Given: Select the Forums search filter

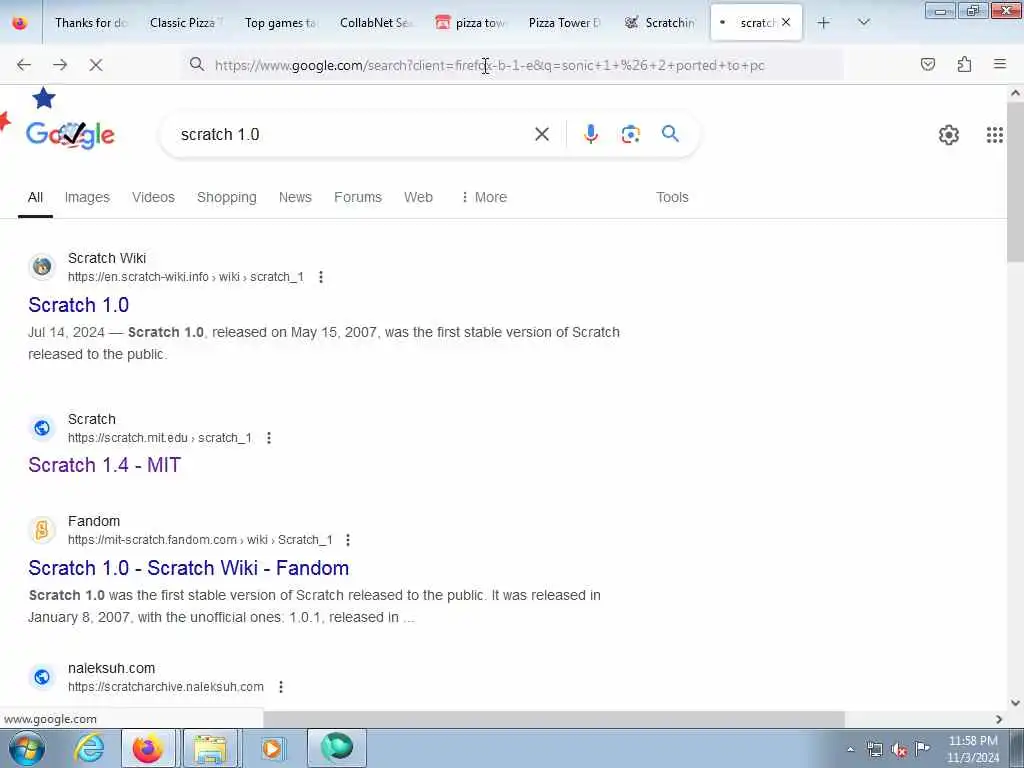Looking at the screenshot, I should [x=358, y=197].
